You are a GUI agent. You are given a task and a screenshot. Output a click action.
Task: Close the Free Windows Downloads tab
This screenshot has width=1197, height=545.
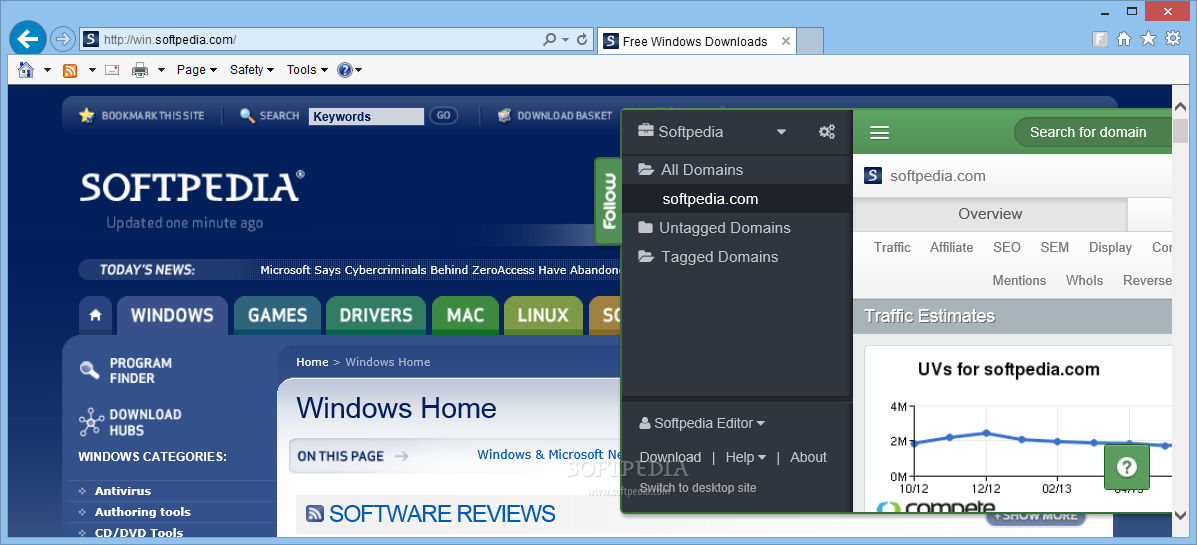[x=786, y=41]
